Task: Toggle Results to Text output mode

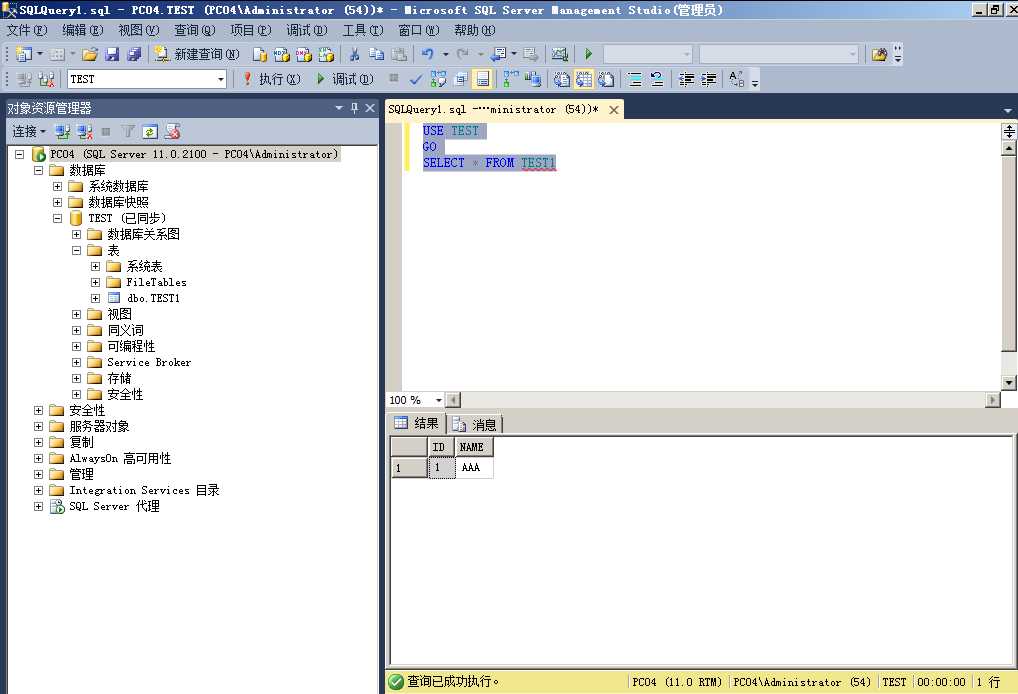Action: 562,79
